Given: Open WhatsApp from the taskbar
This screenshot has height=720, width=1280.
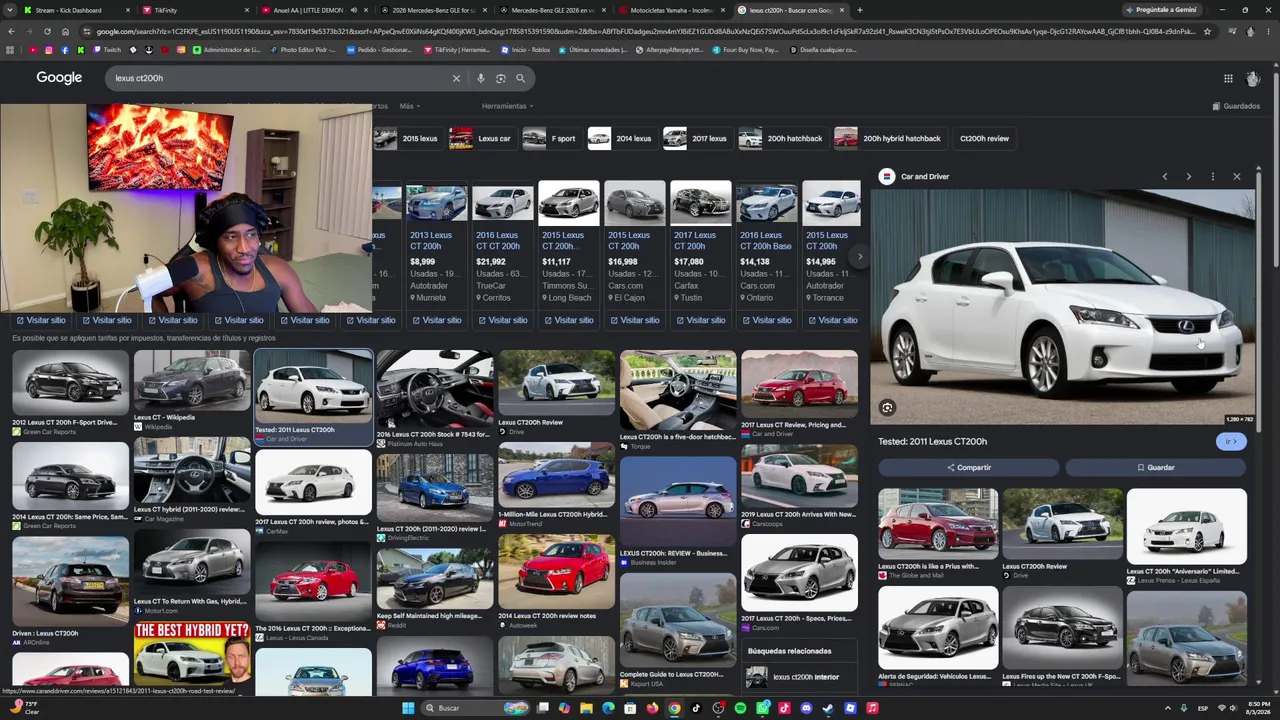Looking at the screenshot, I should tap(762, 708).
